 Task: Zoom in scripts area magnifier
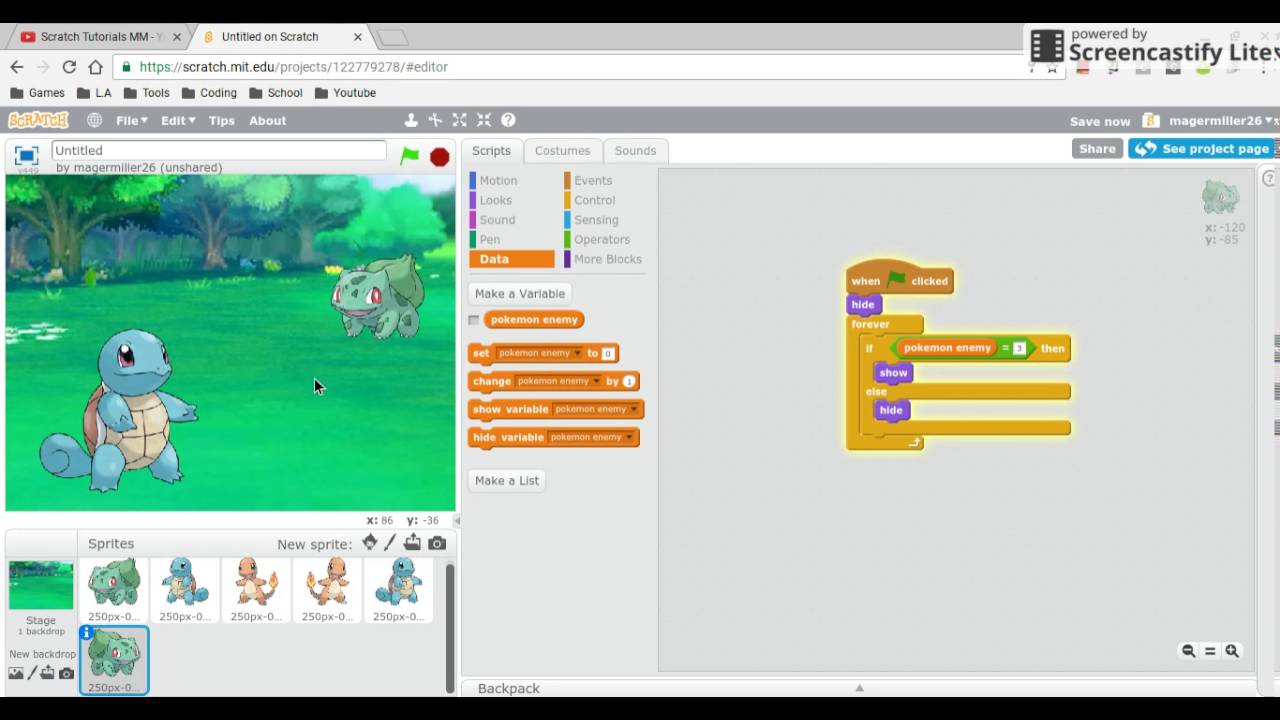click(x=1232, y=651)
